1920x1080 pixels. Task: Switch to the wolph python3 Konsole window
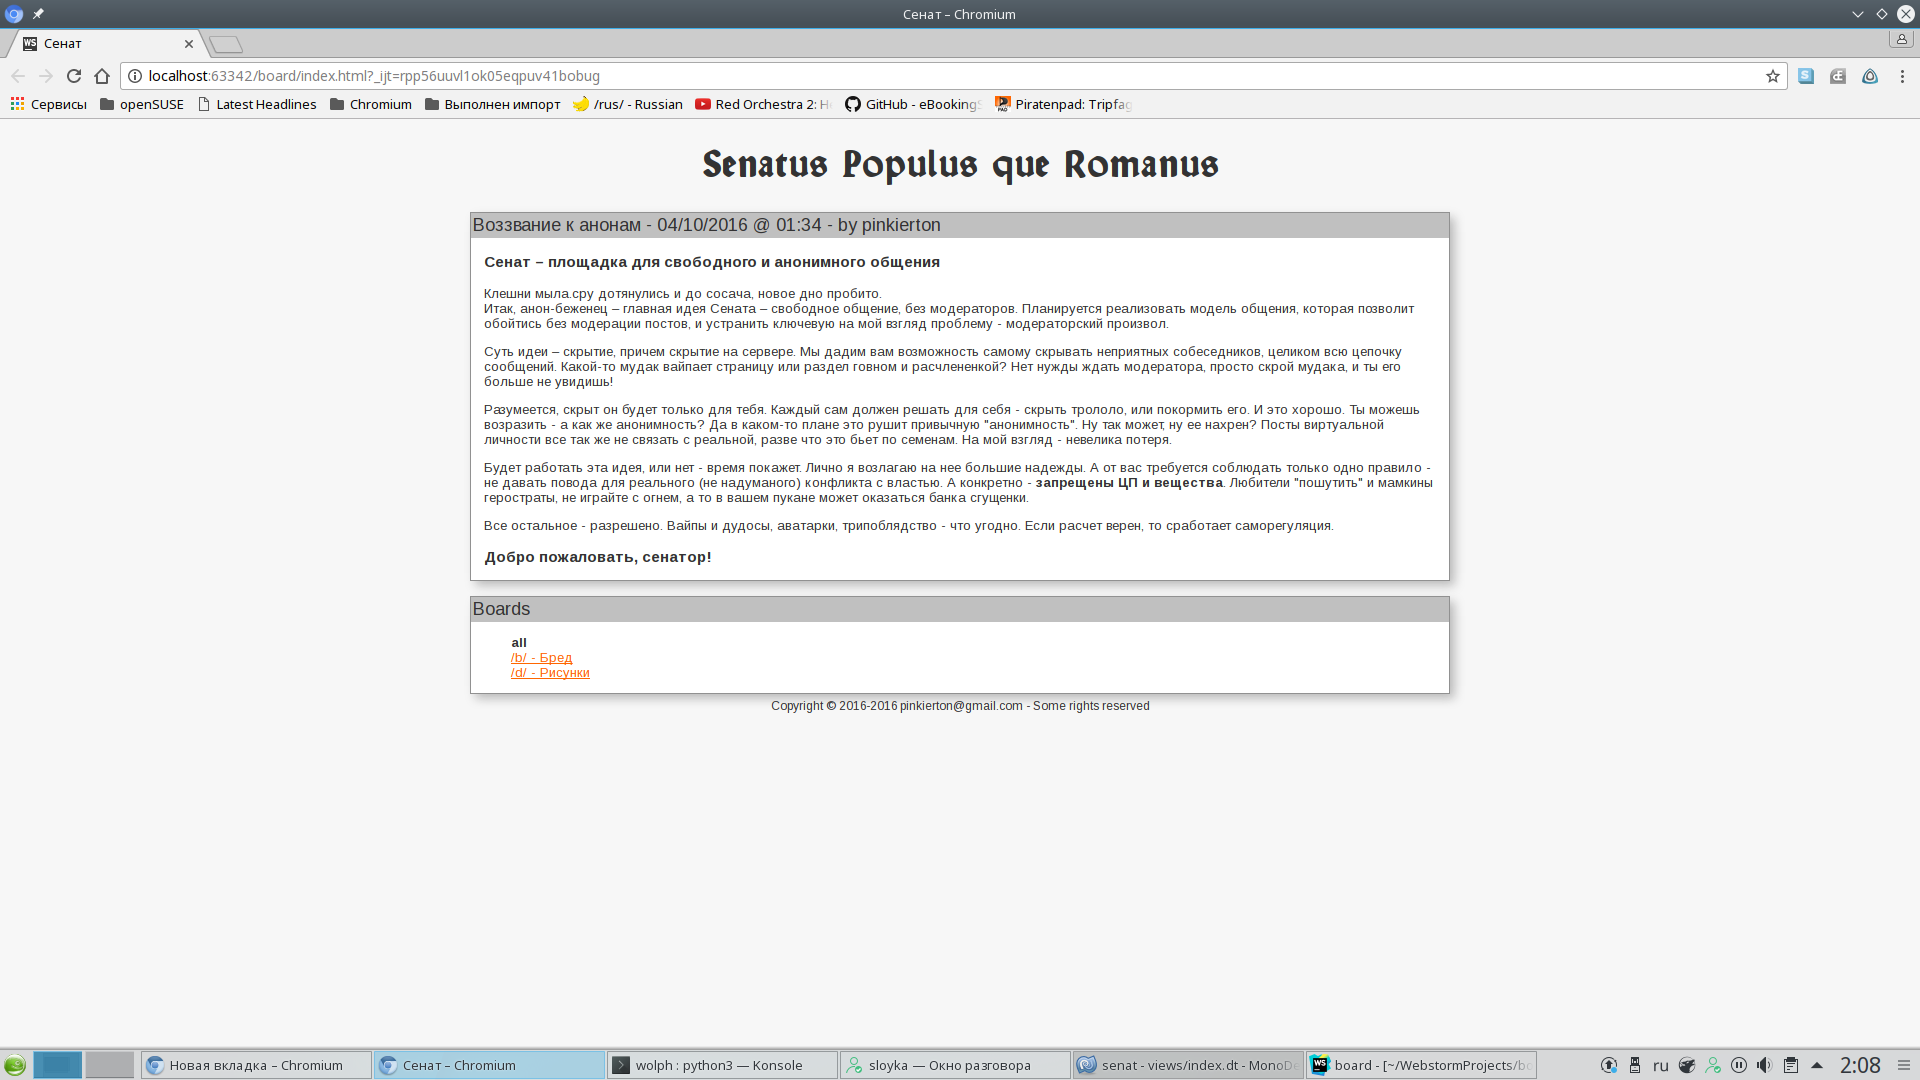[722, 1065]
